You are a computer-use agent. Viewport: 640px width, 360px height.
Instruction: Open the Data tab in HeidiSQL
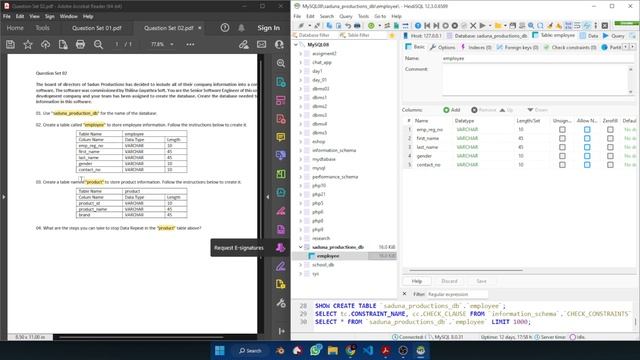point(589,36)
